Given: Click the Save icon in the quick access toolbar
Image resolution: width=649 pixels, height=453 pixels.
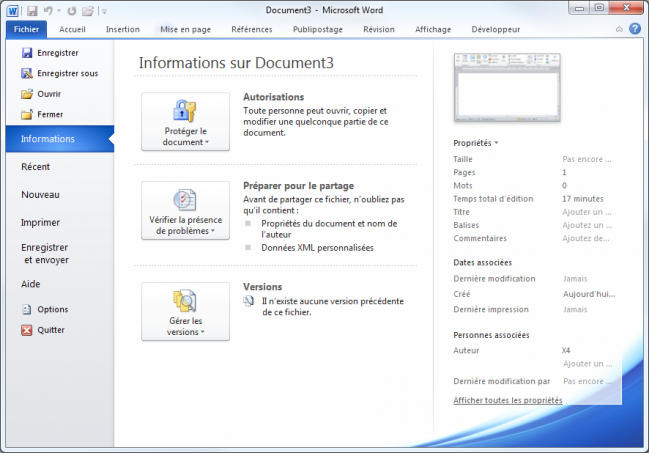Looking at the screenshot, I should [x=32, y=10].
